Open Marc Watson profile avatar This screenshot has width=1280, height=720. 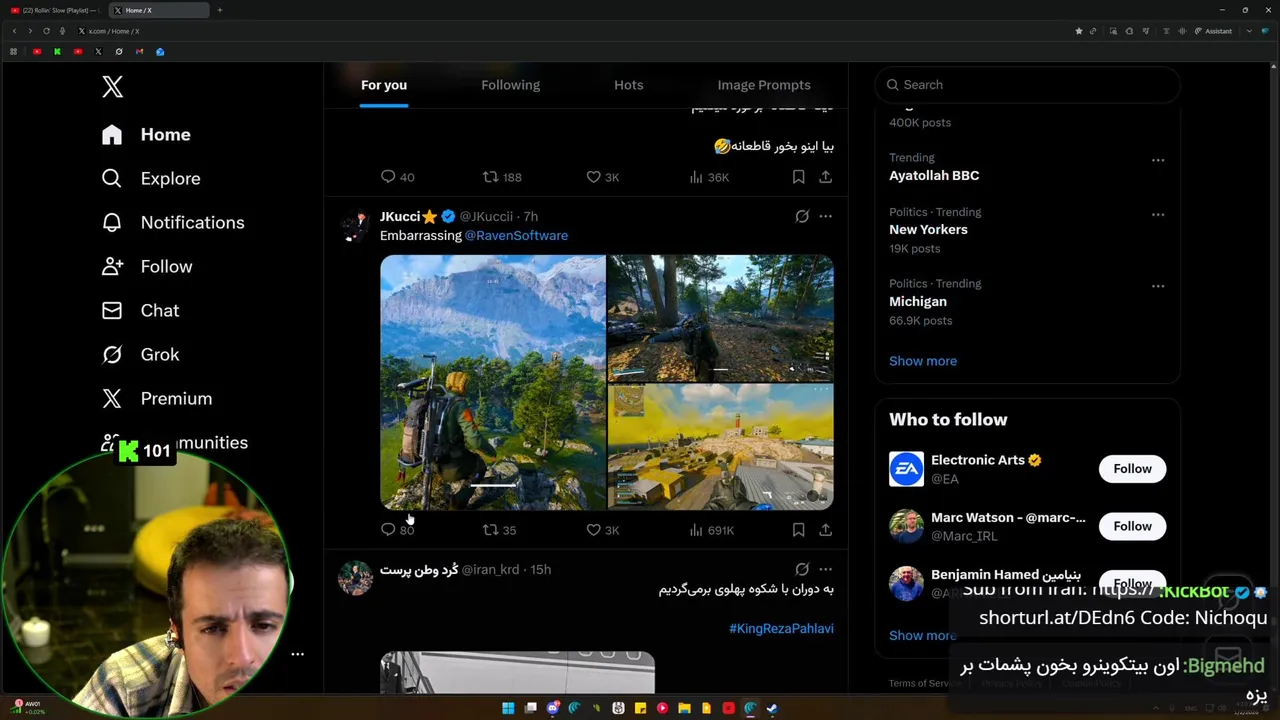[x=906, y=526]
